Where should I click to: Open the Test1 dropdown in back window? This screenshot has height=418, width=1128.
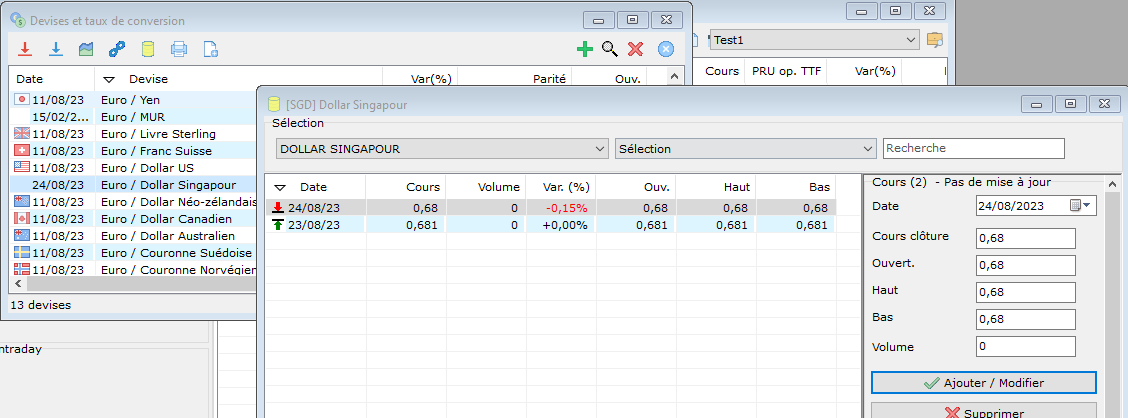point(815,40)
